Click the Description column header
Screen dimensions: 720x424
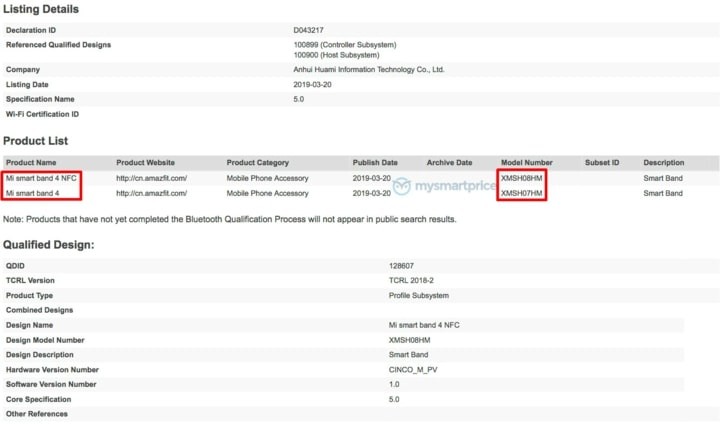[664, 163]
